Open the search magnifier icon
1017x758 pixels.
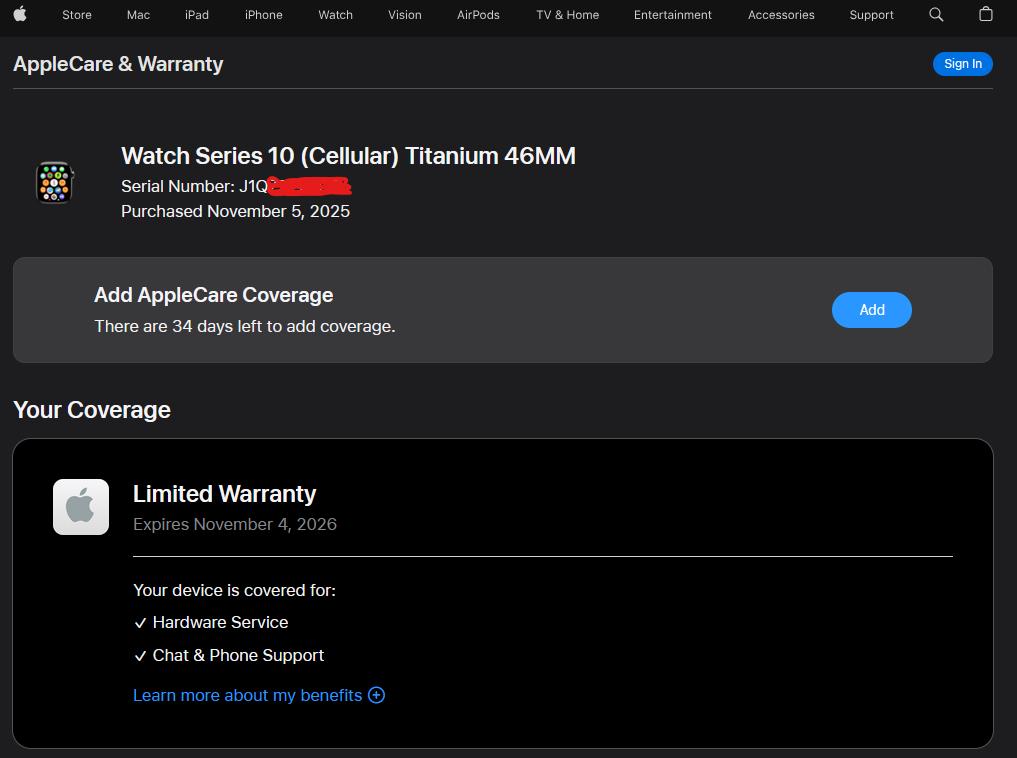pyautogui.click(x=936, y=14)
